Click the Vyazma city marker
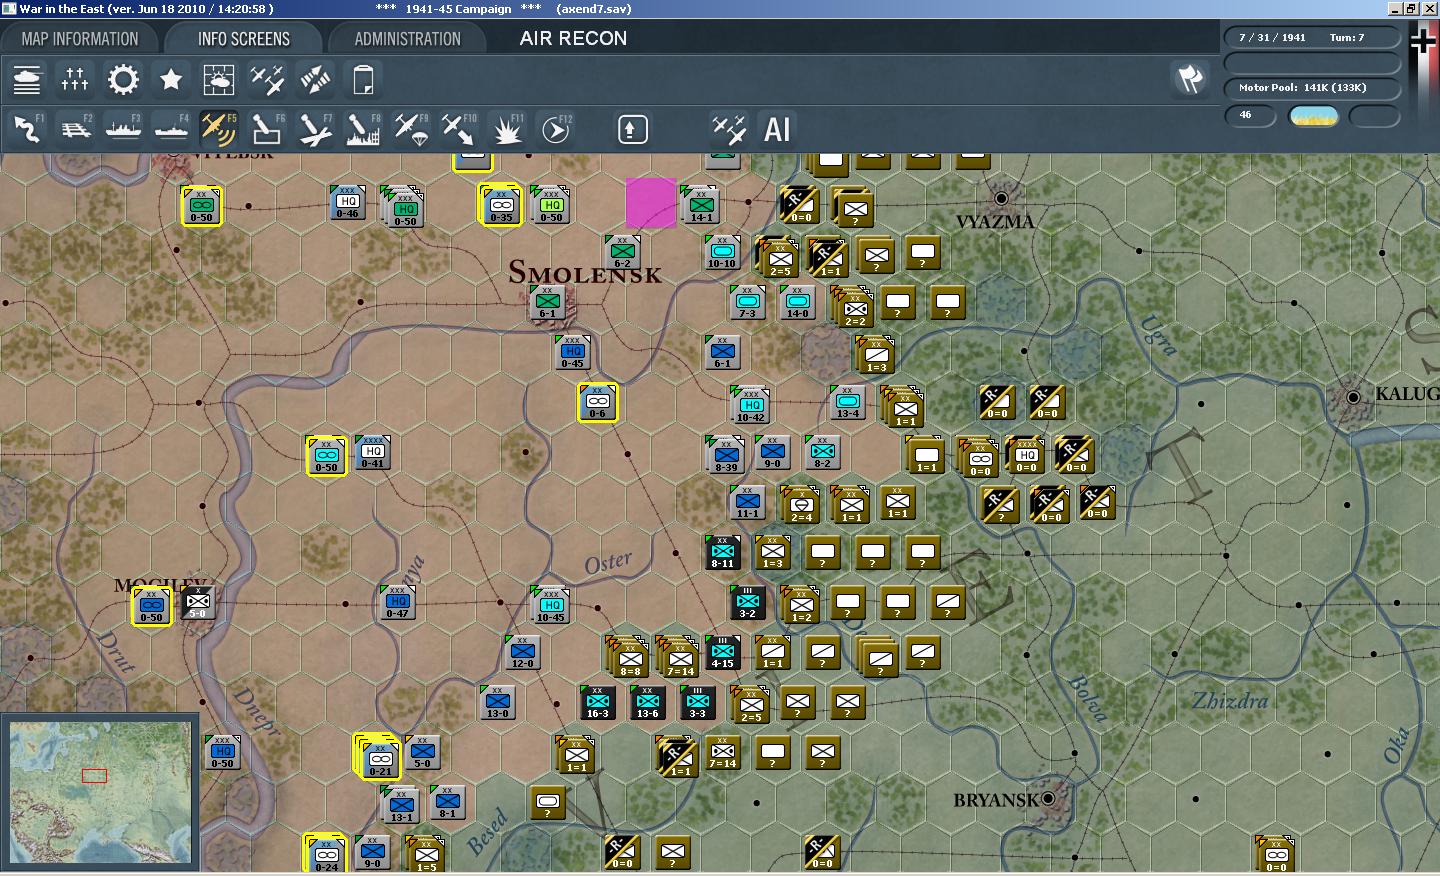This screenshot has height=876, width=1440. pyautogui.click(x=1001, y=198)
